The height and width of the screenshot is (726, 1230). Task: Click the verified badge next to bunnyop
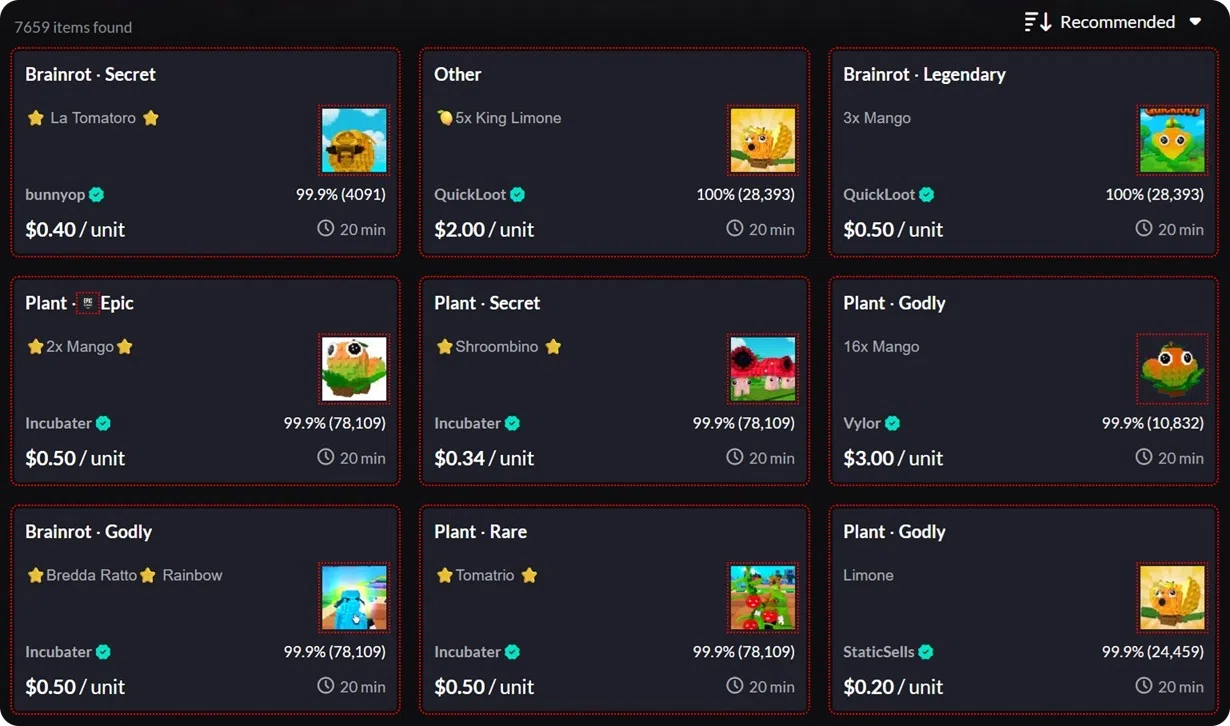click(x=98, y=194)
